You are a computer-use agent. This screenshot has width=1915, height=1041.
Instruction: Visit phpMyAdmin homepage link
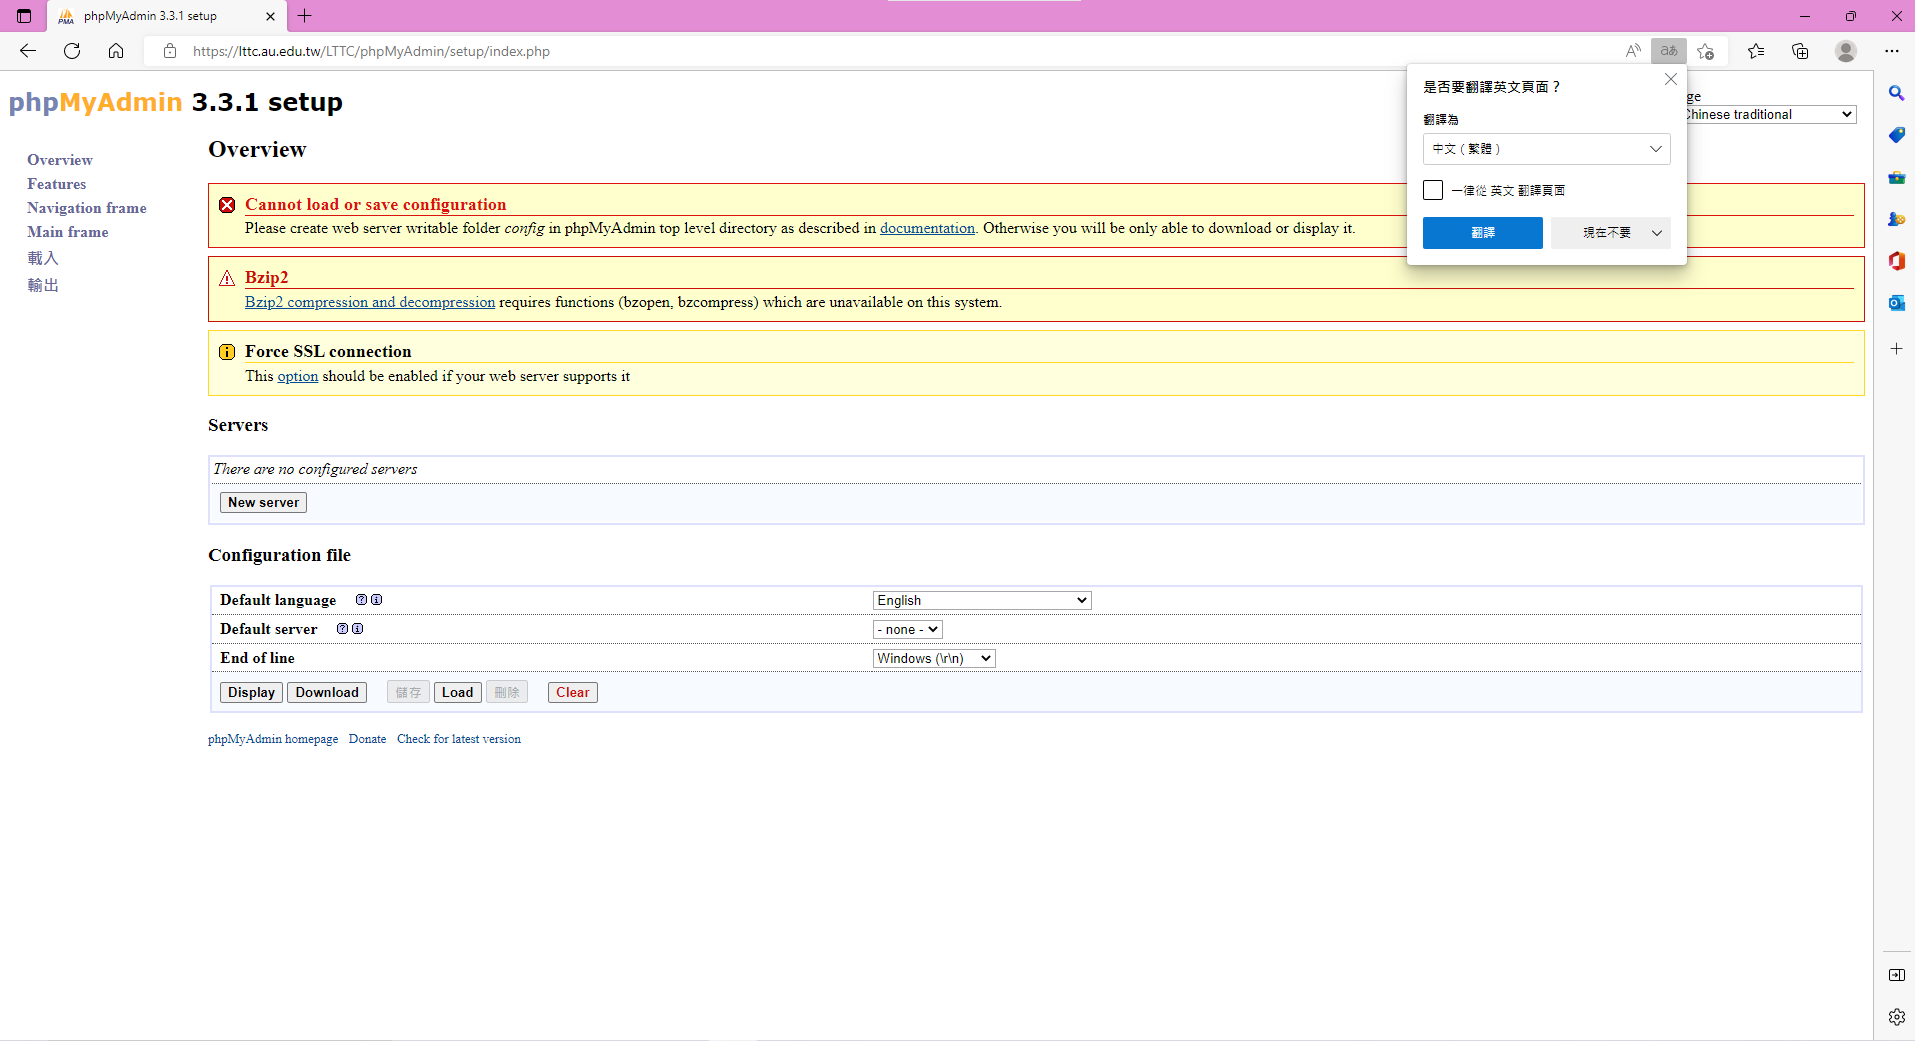click(273, 739)
